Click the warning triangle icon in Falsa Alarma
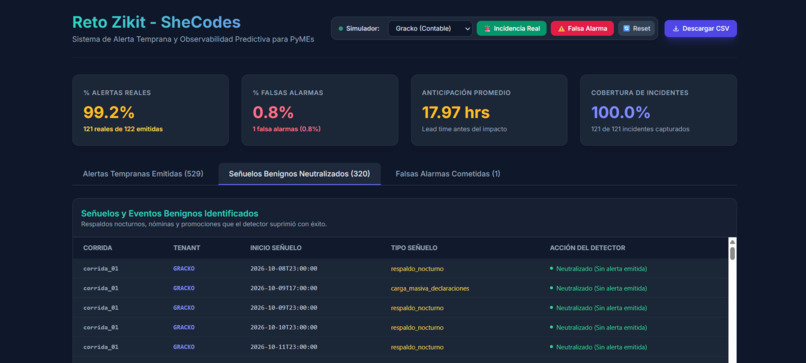The image size is (806, 363). coord(561,29)
